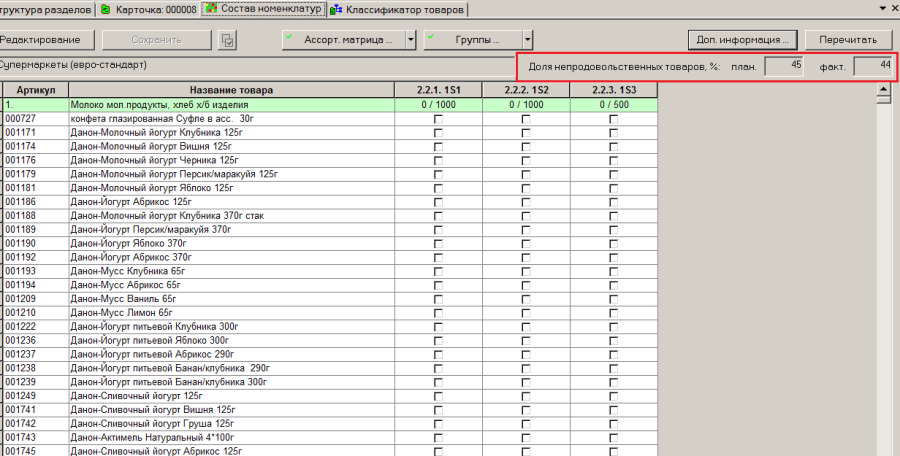Select Данон-Сливочный йогурт 125г row

[330, 396]
